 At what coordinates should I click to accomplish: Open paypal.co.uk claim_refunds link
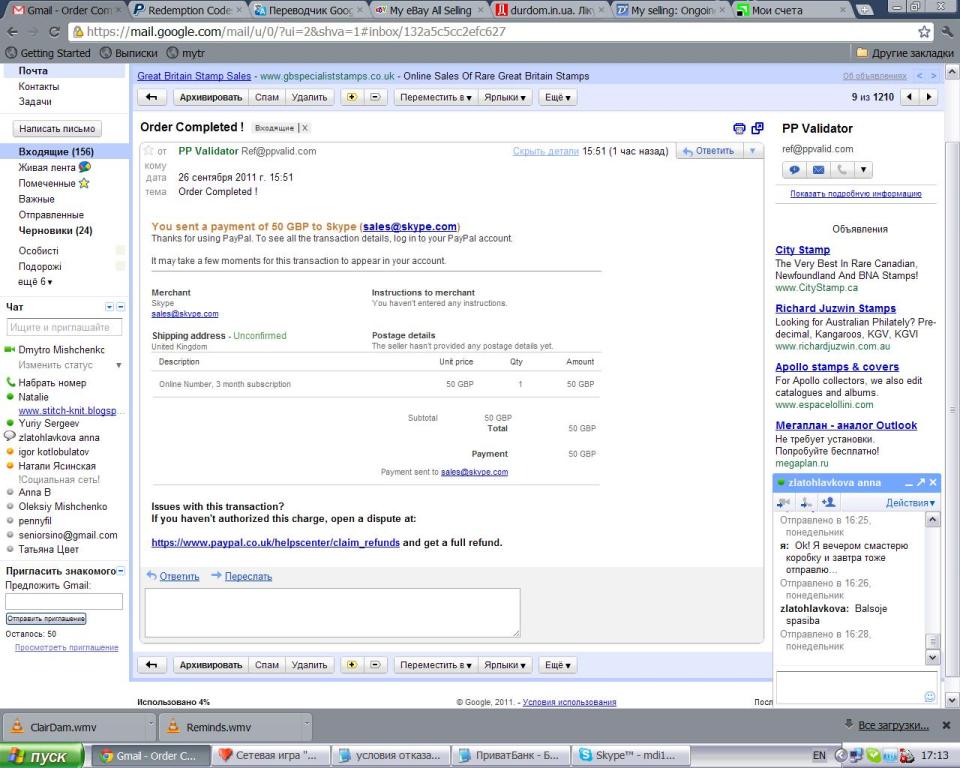(276, 543)
